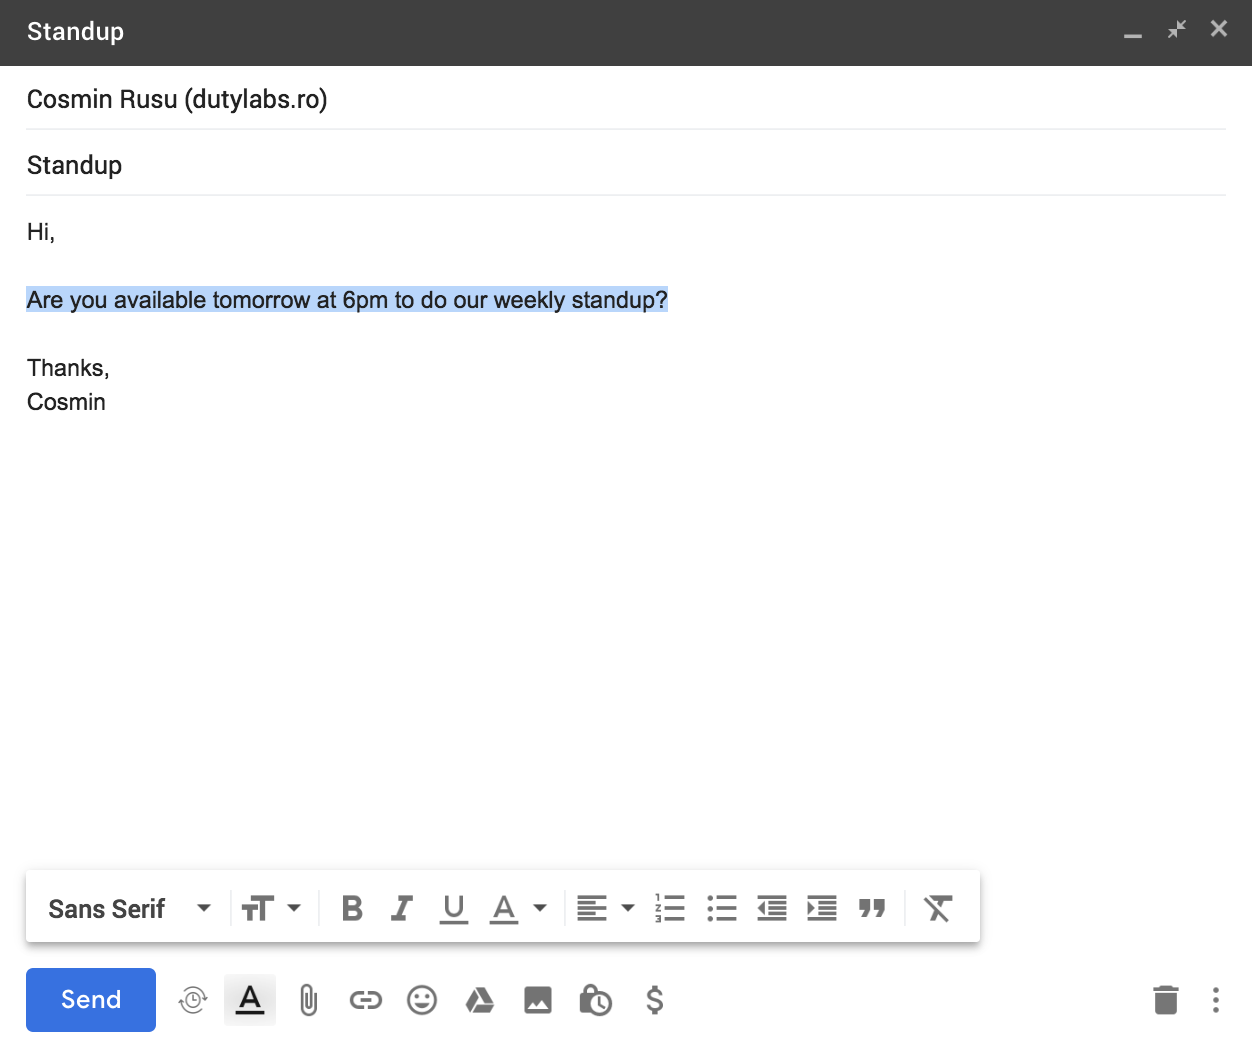Screen dimensions: 1252x1056
Task: Click the 'Cosmin' signature line
Action: 66,402
